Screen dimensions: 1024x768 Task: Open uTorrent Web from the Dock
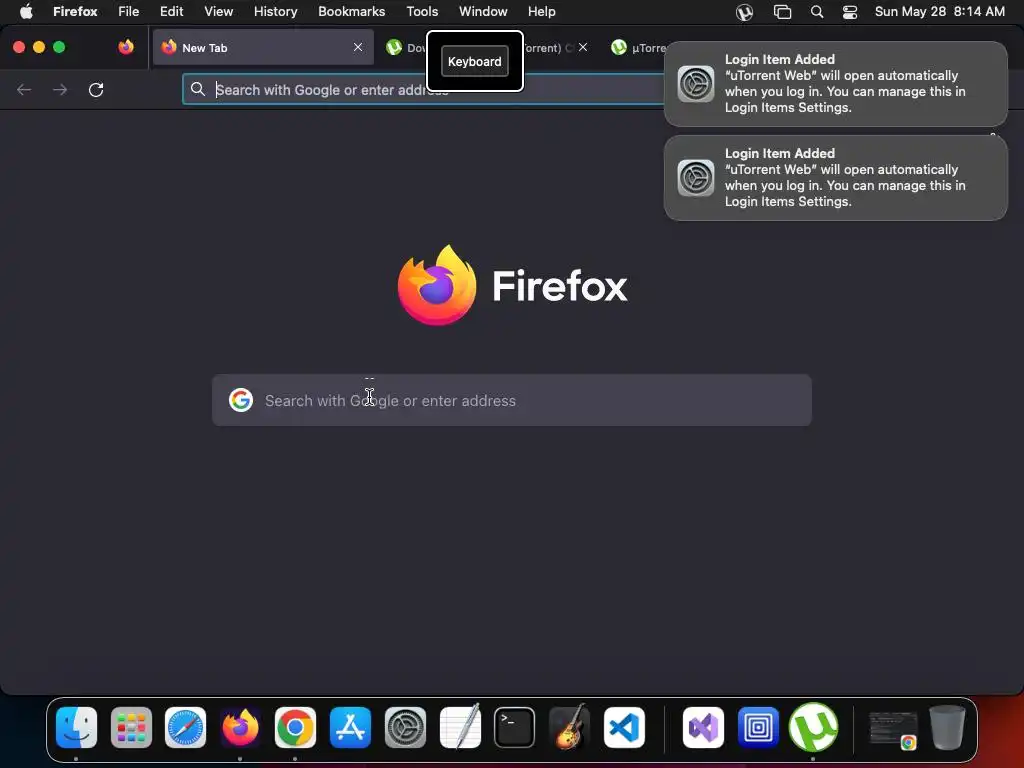[x=813, y=727]
